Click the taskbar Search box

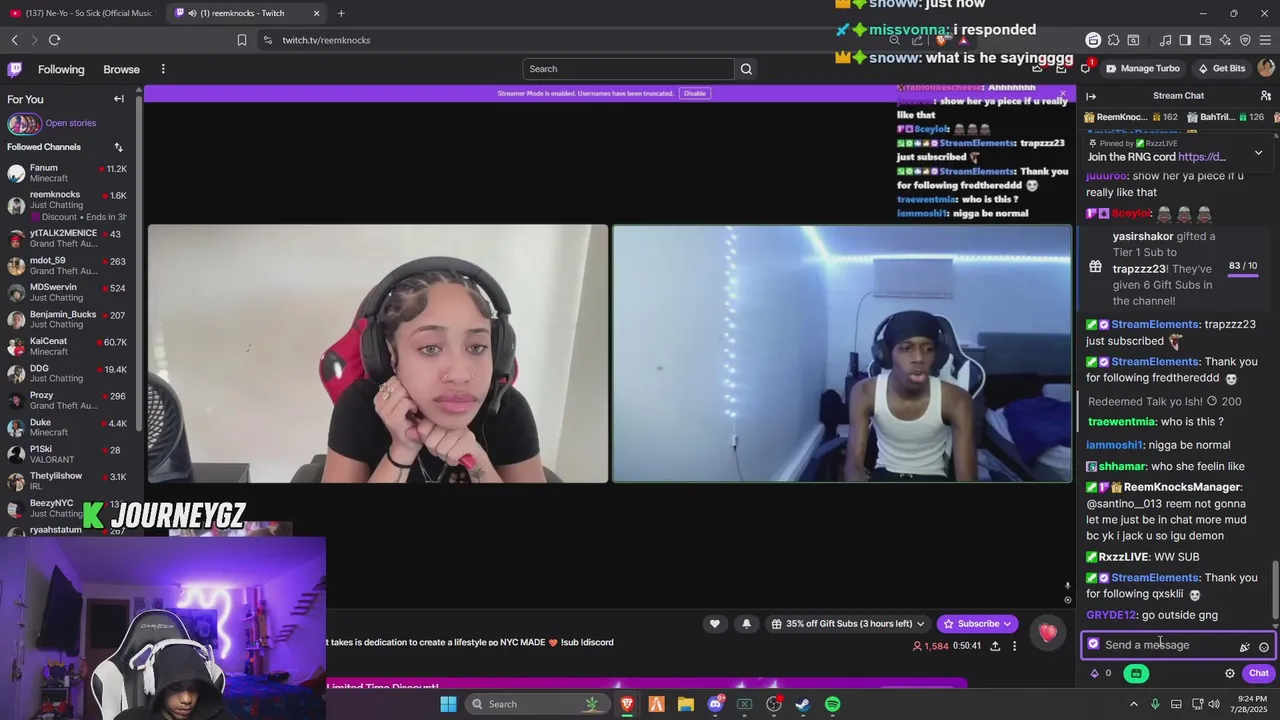[537, 704]
